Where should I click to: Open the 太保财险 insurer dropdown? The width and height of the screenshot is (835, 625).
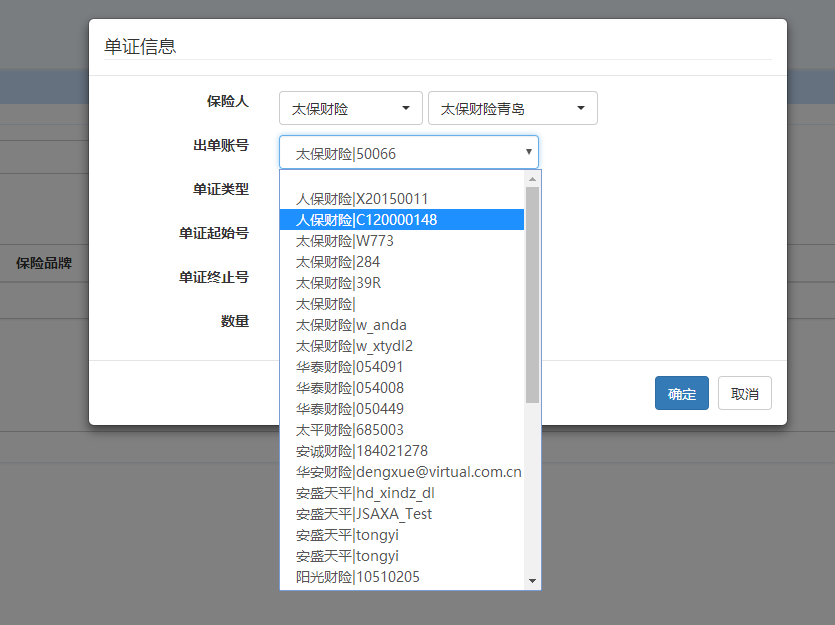350,108
